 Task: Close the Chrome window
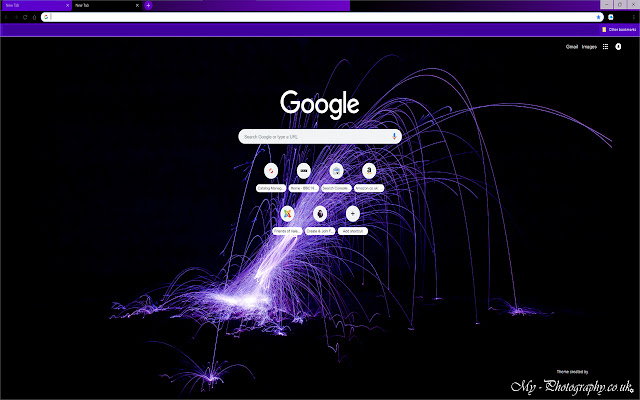coord(633,4)
